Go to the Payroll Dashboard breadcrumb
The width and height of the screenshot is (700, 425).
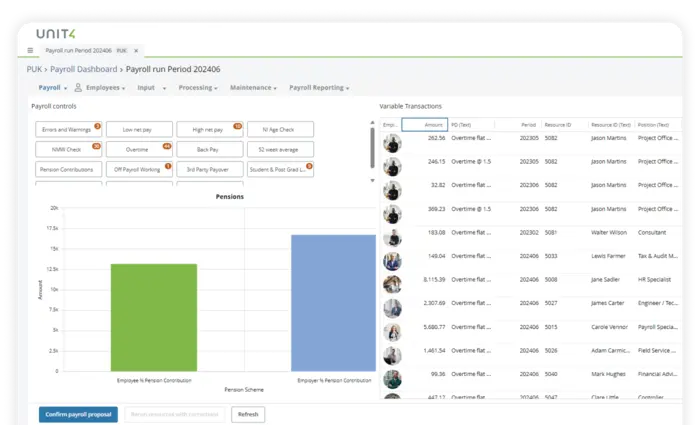(x=83, y=69)
